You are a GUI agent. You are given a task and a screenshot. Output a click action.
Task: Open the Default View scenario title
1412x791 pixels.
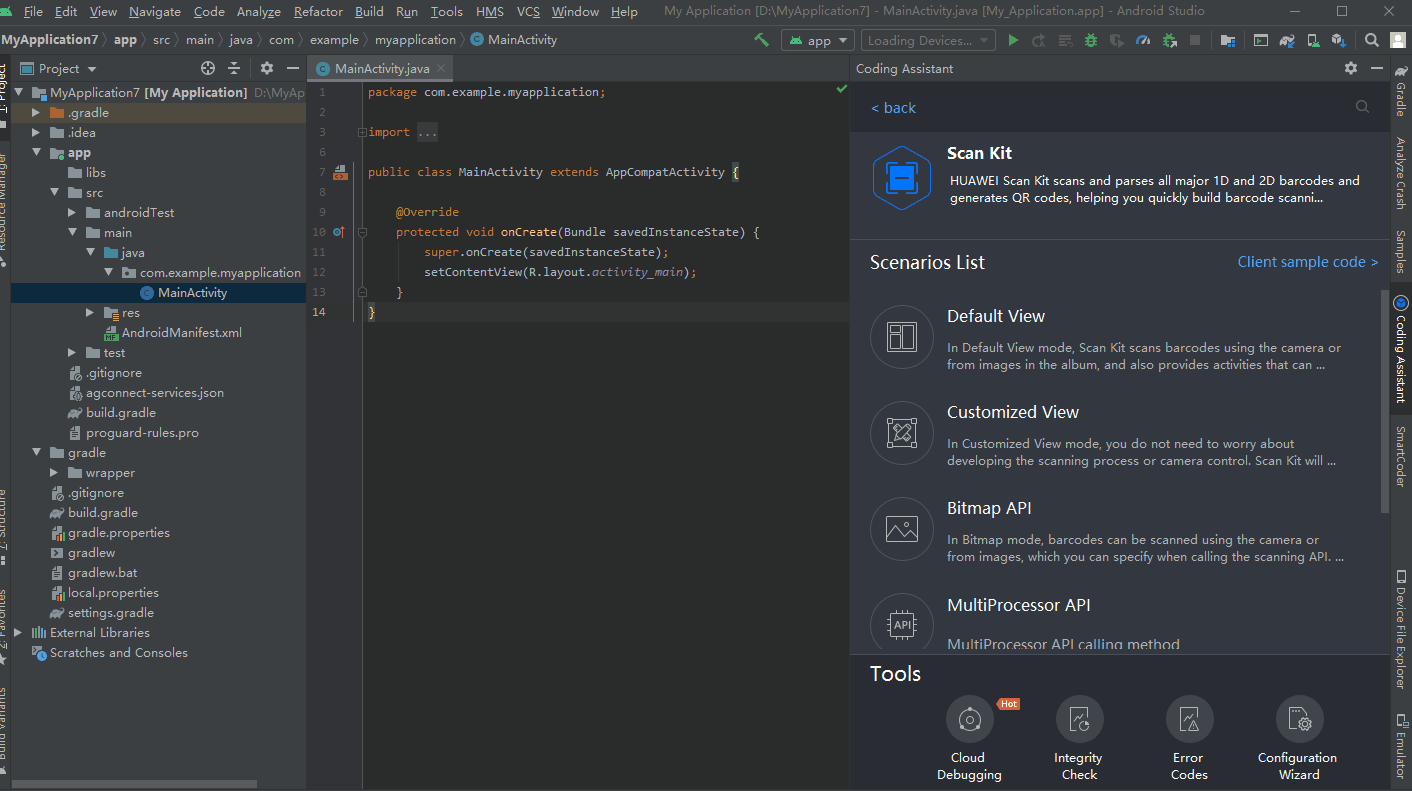996,316
